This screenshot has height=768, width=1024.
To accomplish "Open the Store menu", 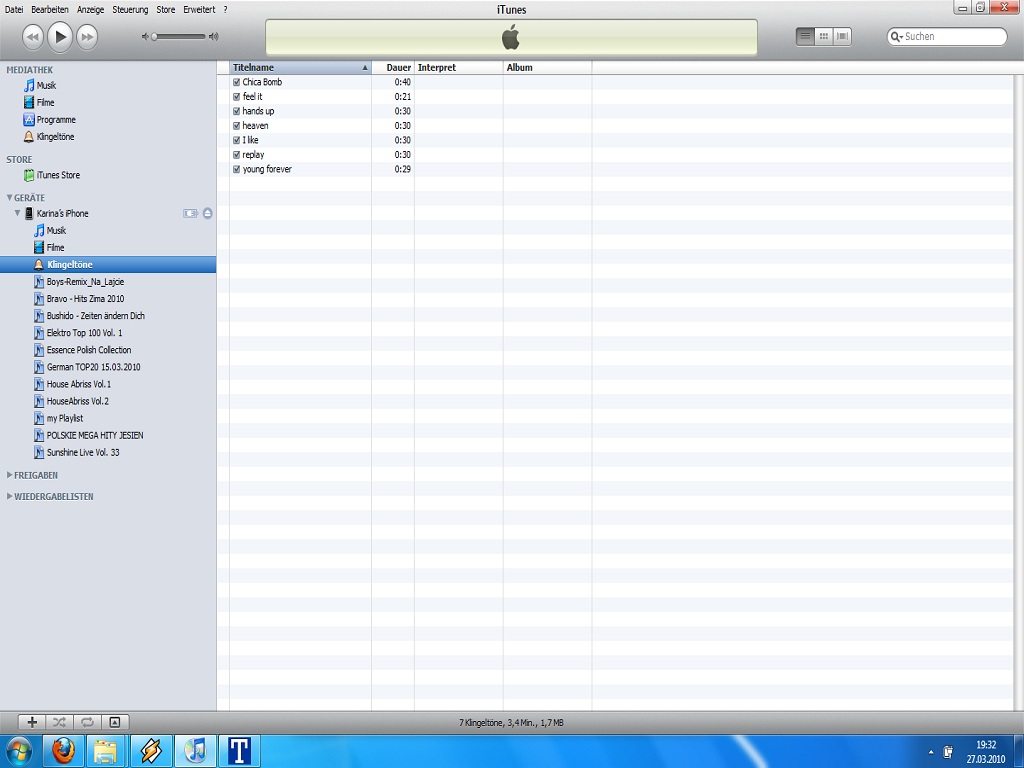I will [x=166, y=10].
